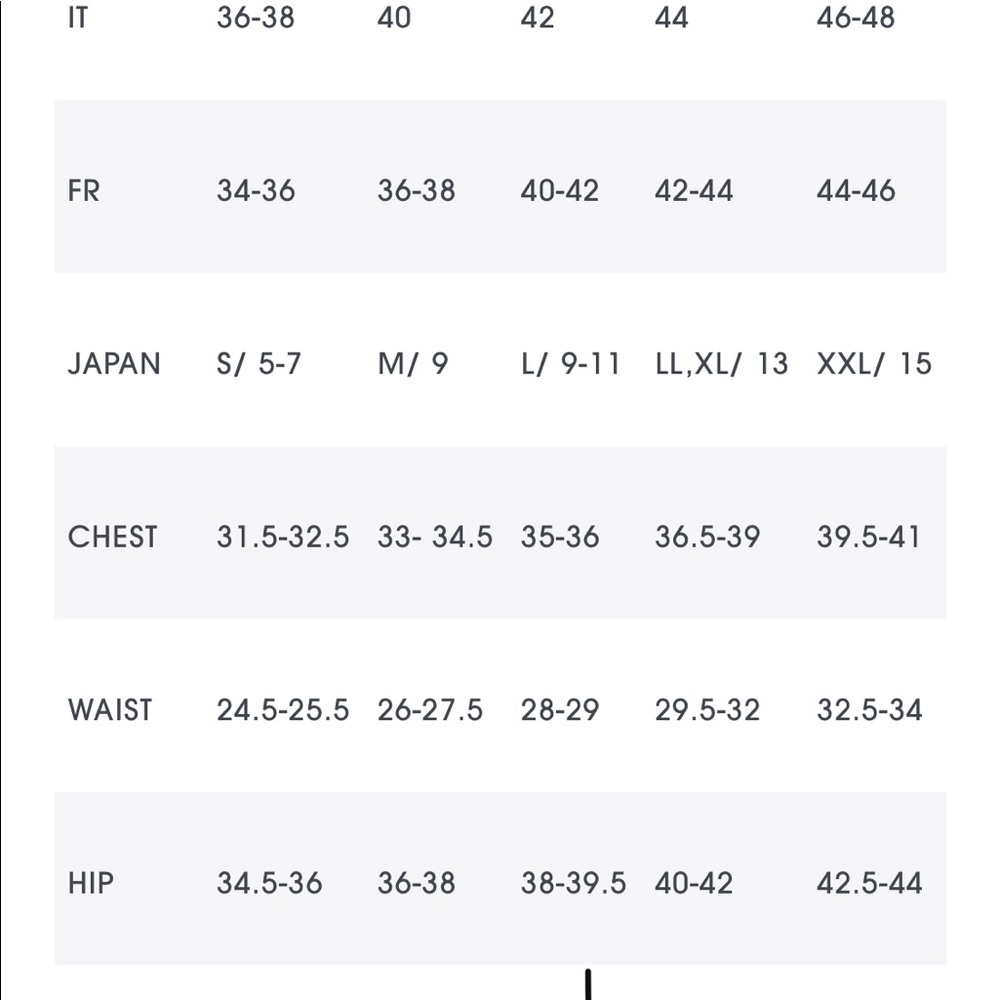Select chest measurement 31.5-32.5
This screenshot has width=1000, height=1000.
coord(283,537)
